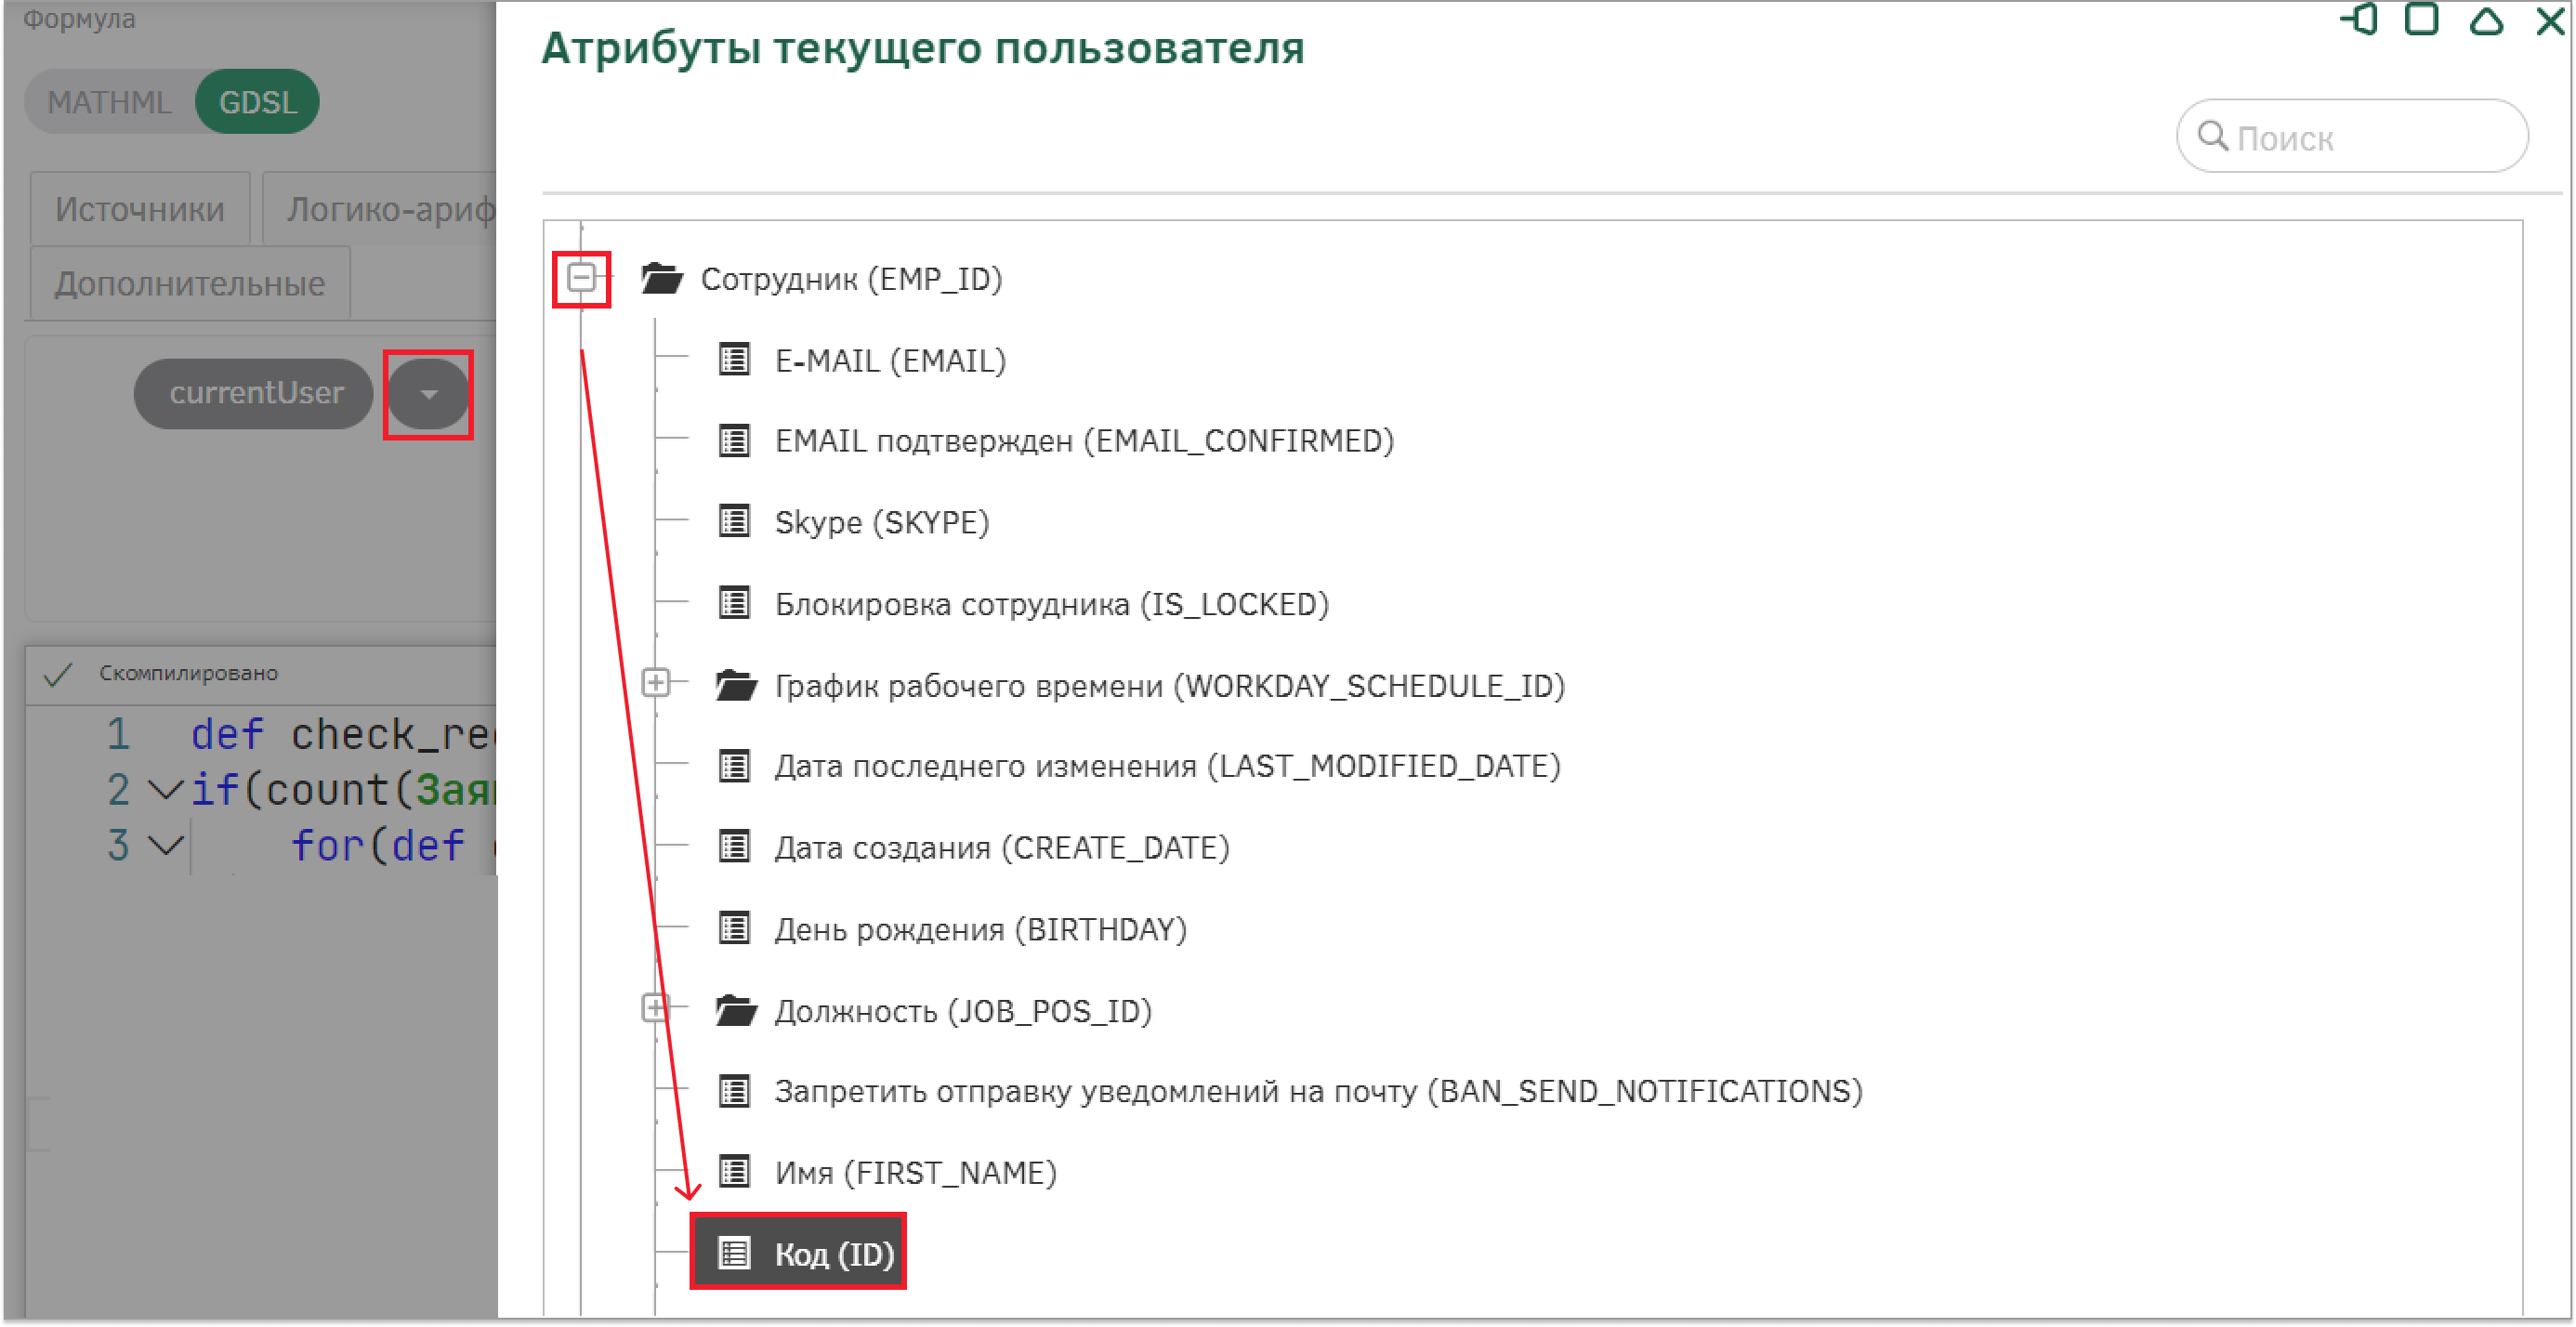Click the E-MAIL attribute list icon
Image resolution: width=2576 pixels, height=1327 pixels.
[x=734, y=359]
